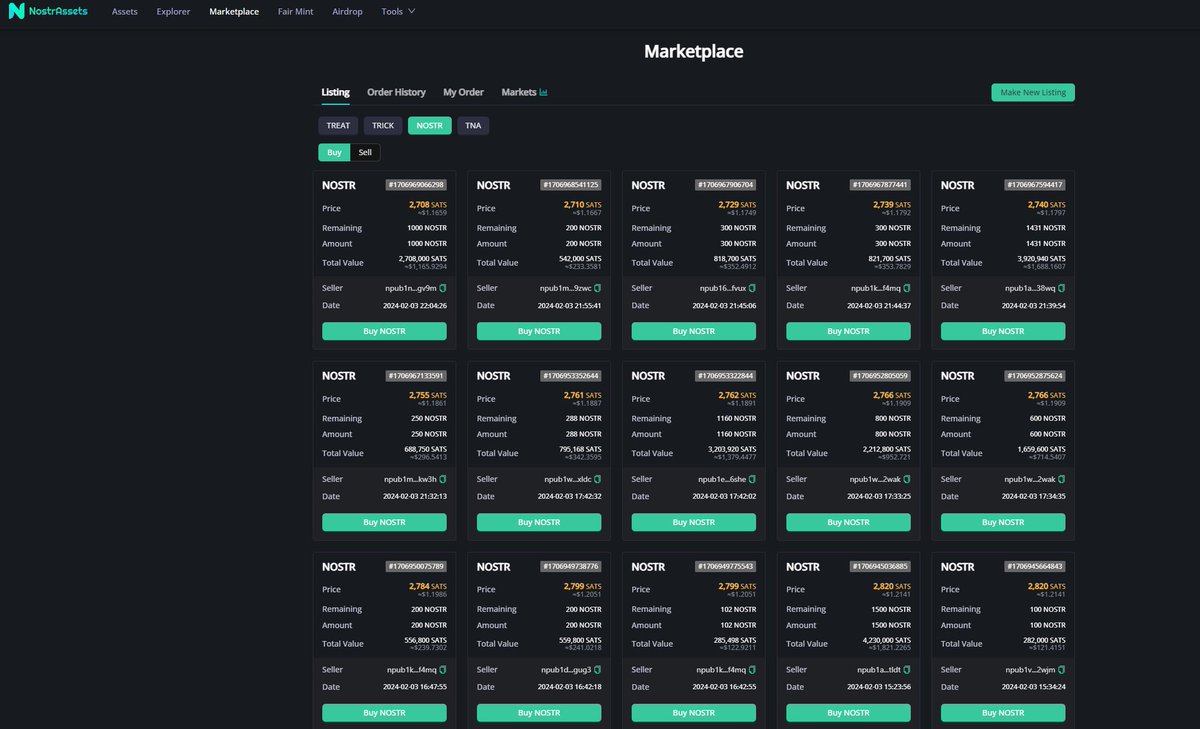Copy seller address npub1v...2wjm

click(1062, 670)
